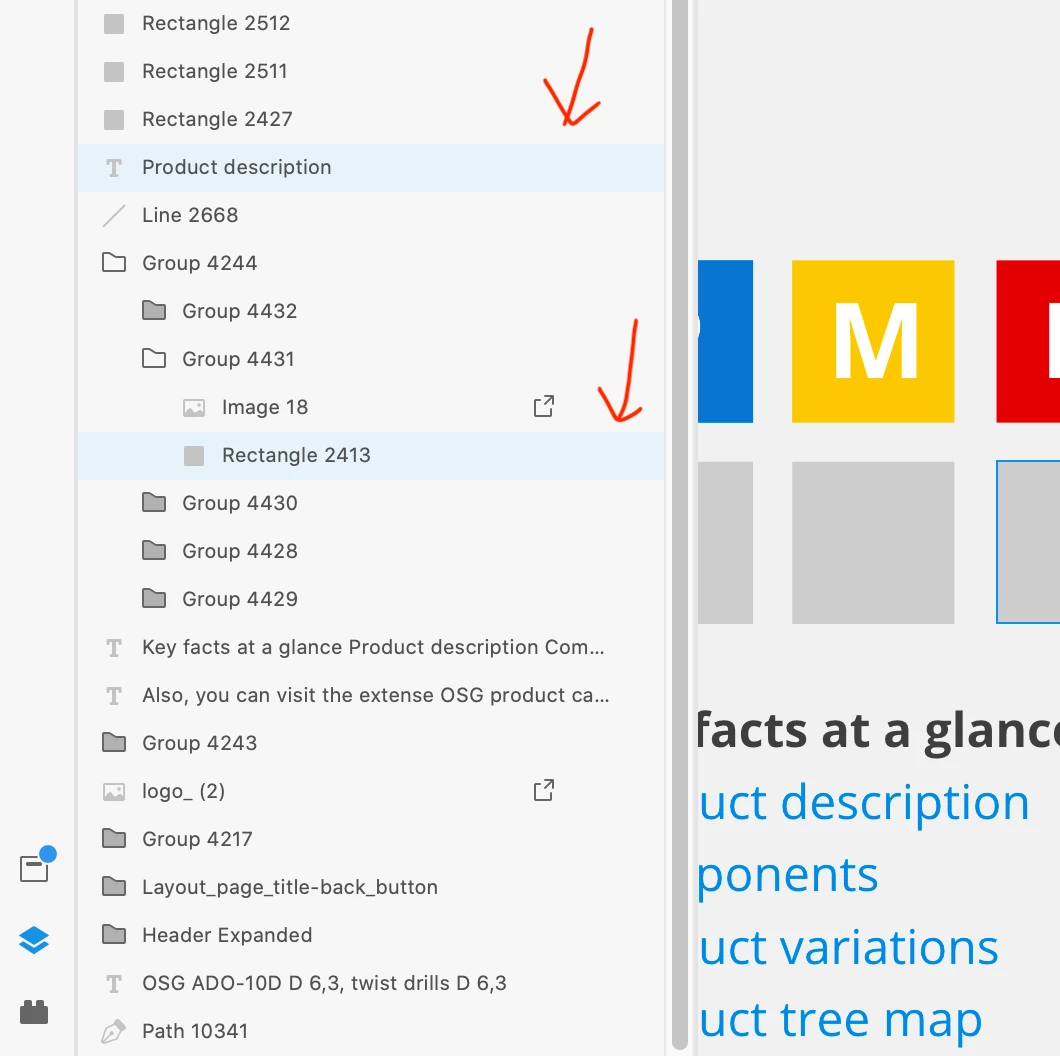Select the logo_ (2) layer name
The width and height of the screenshot is (1060, 1056).
pyautogui.click(x=183, y=791)
